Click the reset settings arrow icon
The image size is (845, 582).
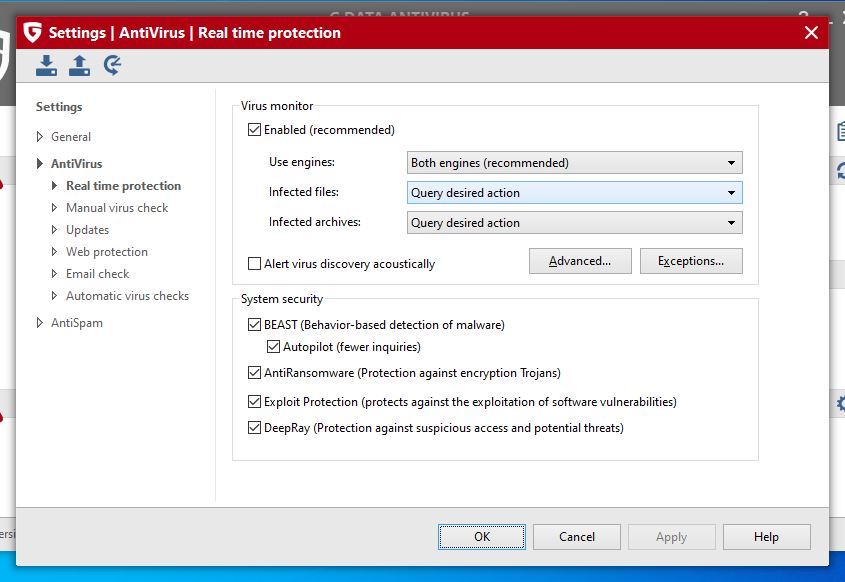click(x=112, y=65)
